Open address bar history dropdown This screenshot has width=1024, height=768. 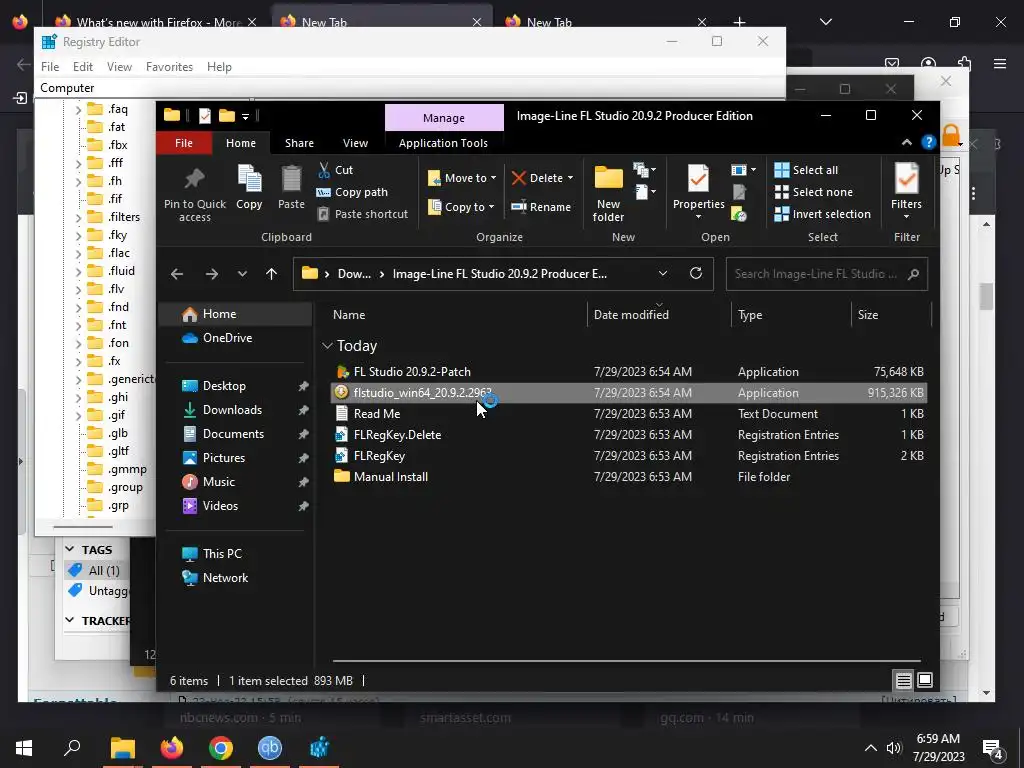click(x=663, y=274)
